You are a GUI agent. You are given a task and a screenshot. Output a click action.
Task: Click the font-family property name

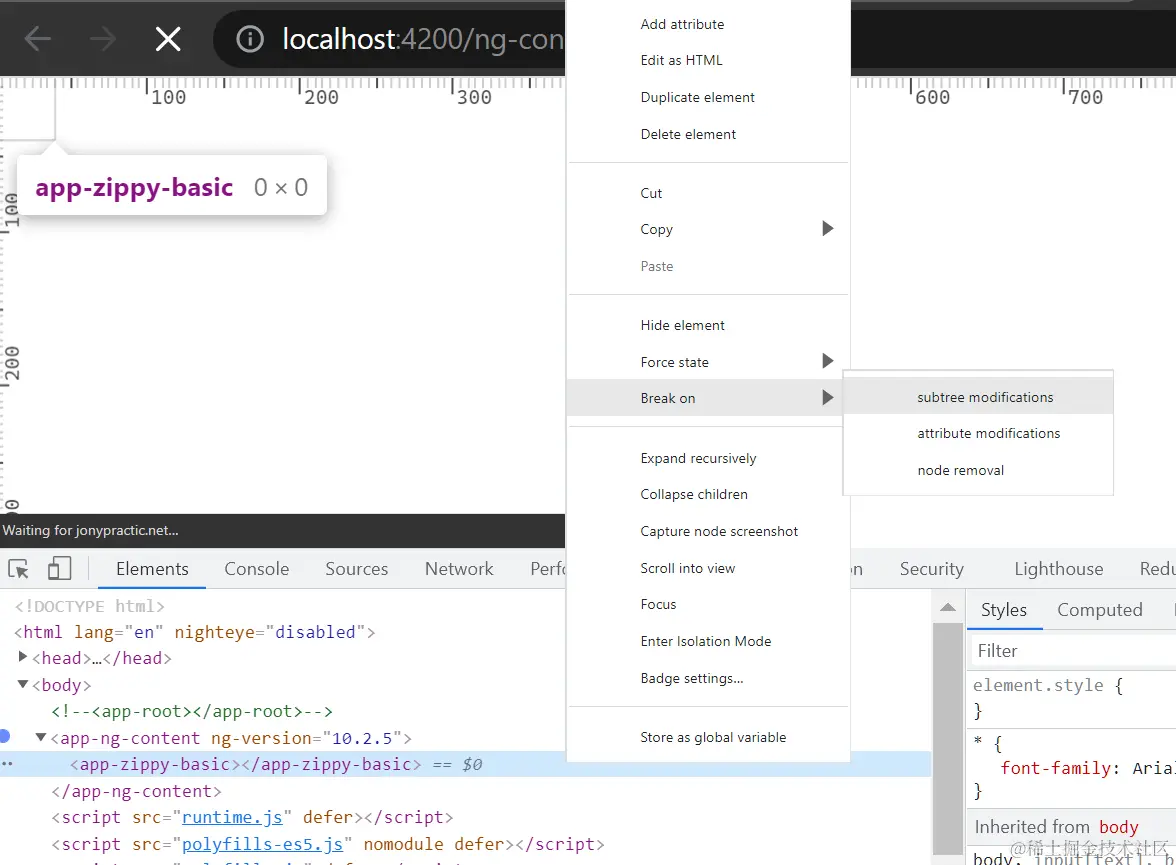[1055, 768]
